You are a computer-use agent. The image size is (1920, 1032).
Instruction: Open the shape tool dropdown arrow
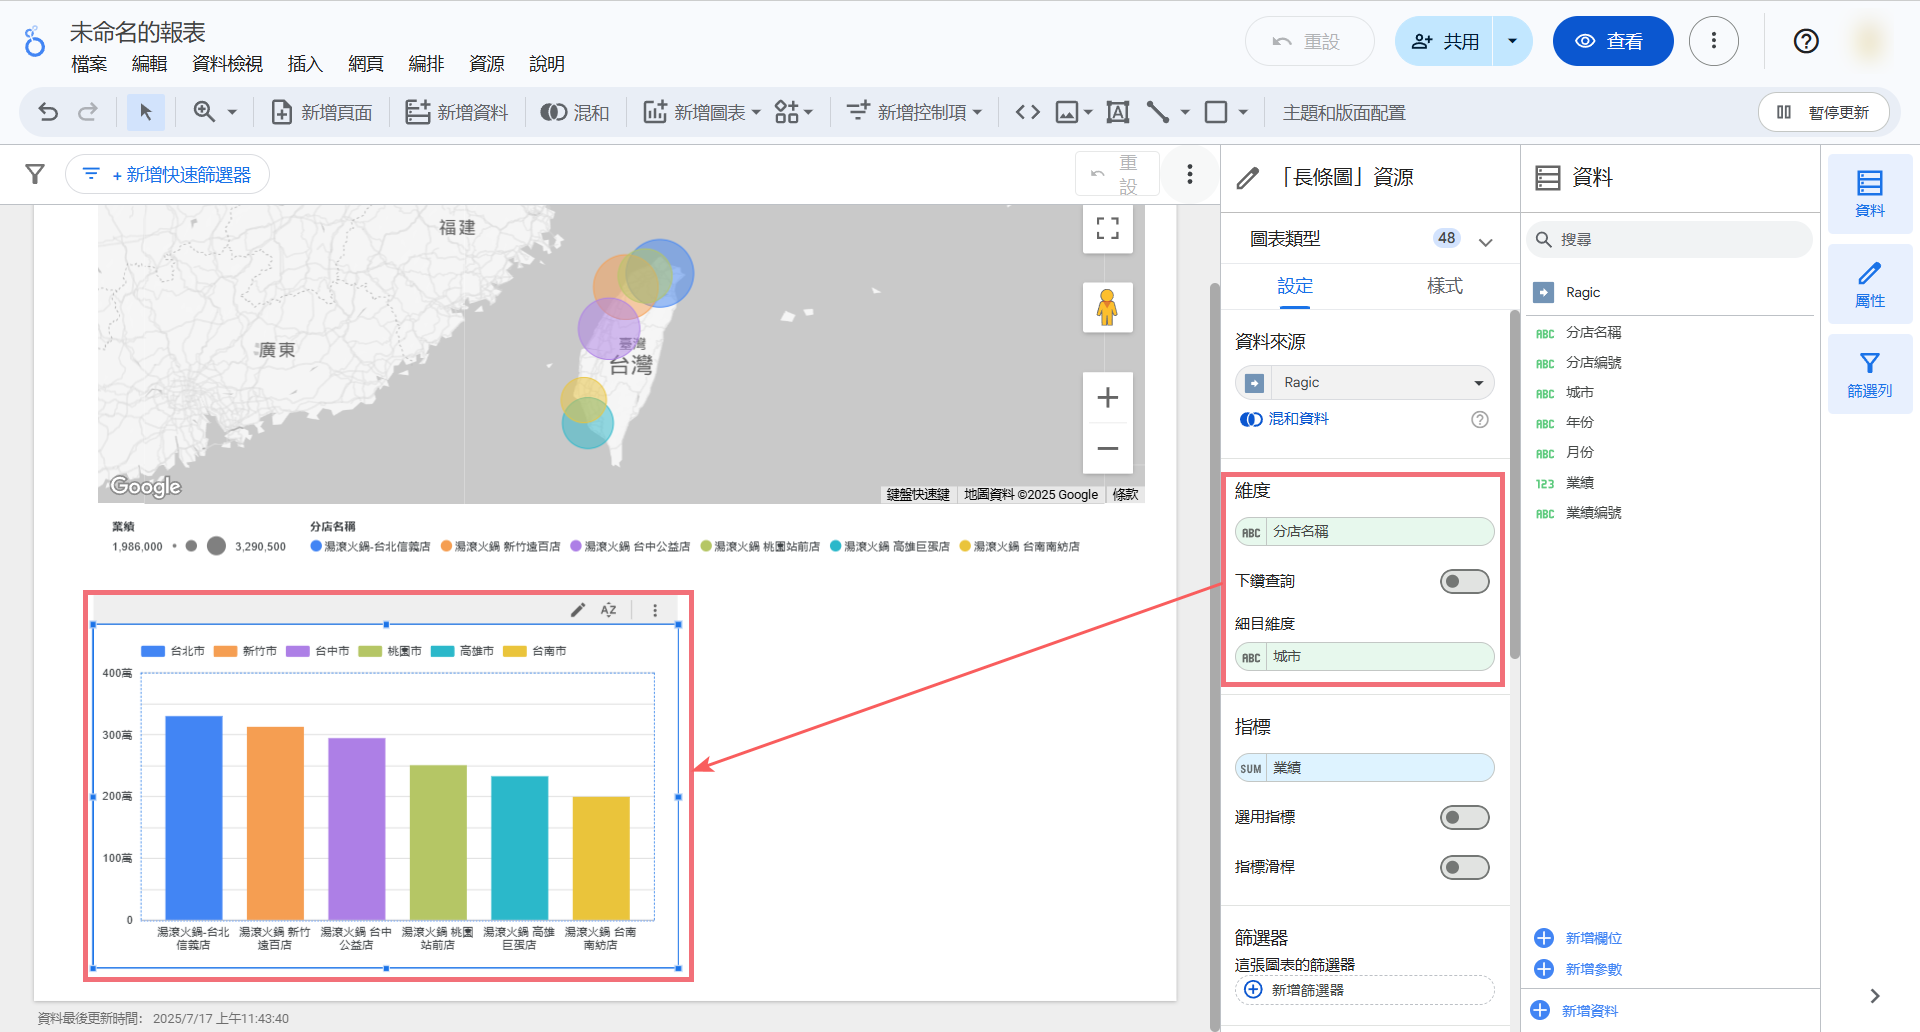[1243, 112]
